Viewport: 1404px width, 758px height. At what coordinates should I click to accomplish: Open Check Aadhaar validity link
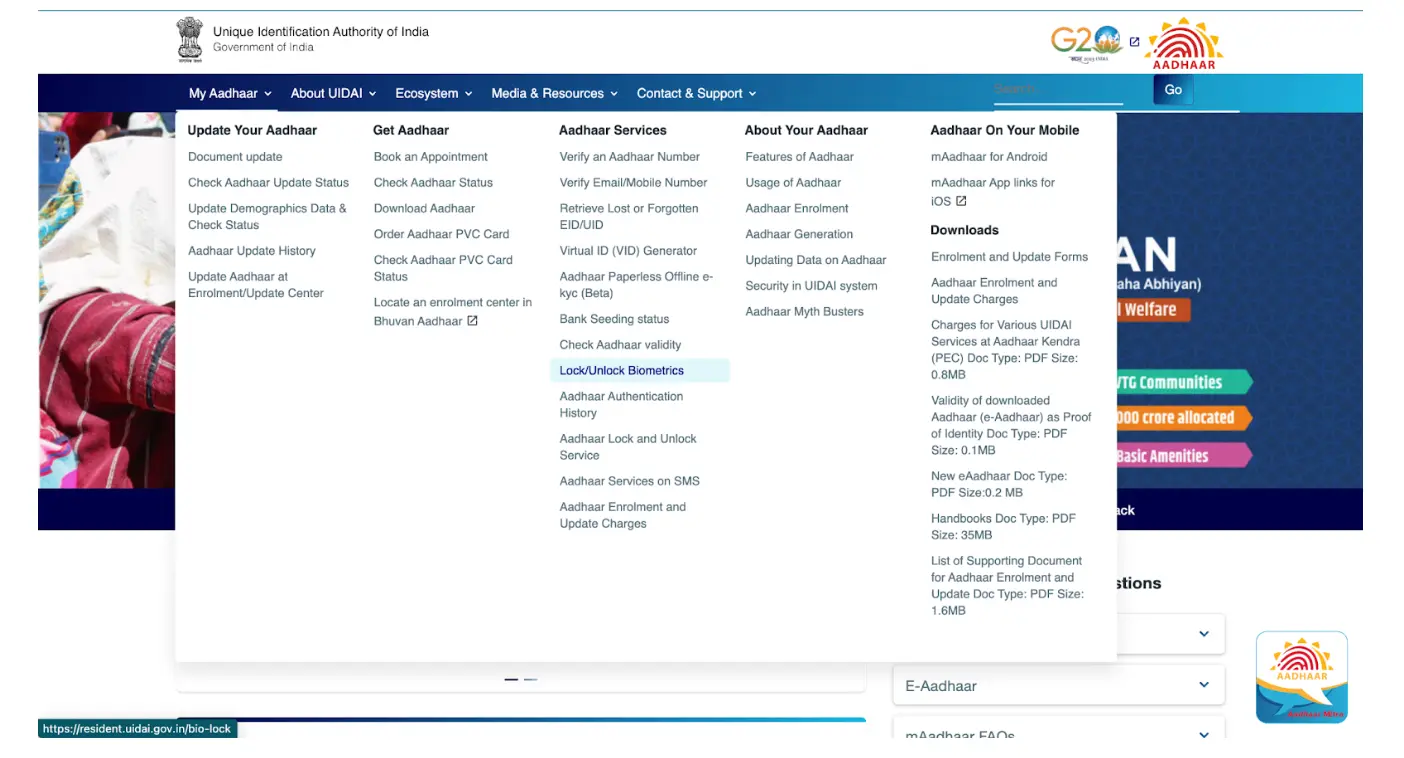coord(620,345)
